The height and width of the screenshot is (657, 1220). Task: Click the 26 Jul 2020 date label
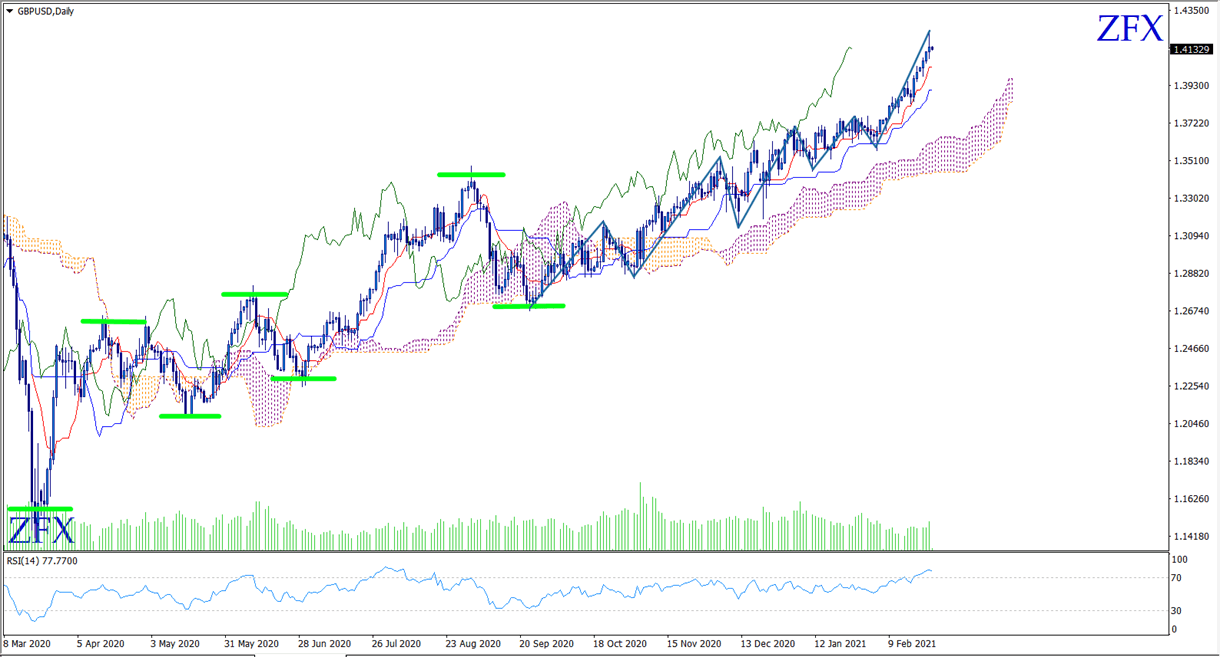coord(397,644)
